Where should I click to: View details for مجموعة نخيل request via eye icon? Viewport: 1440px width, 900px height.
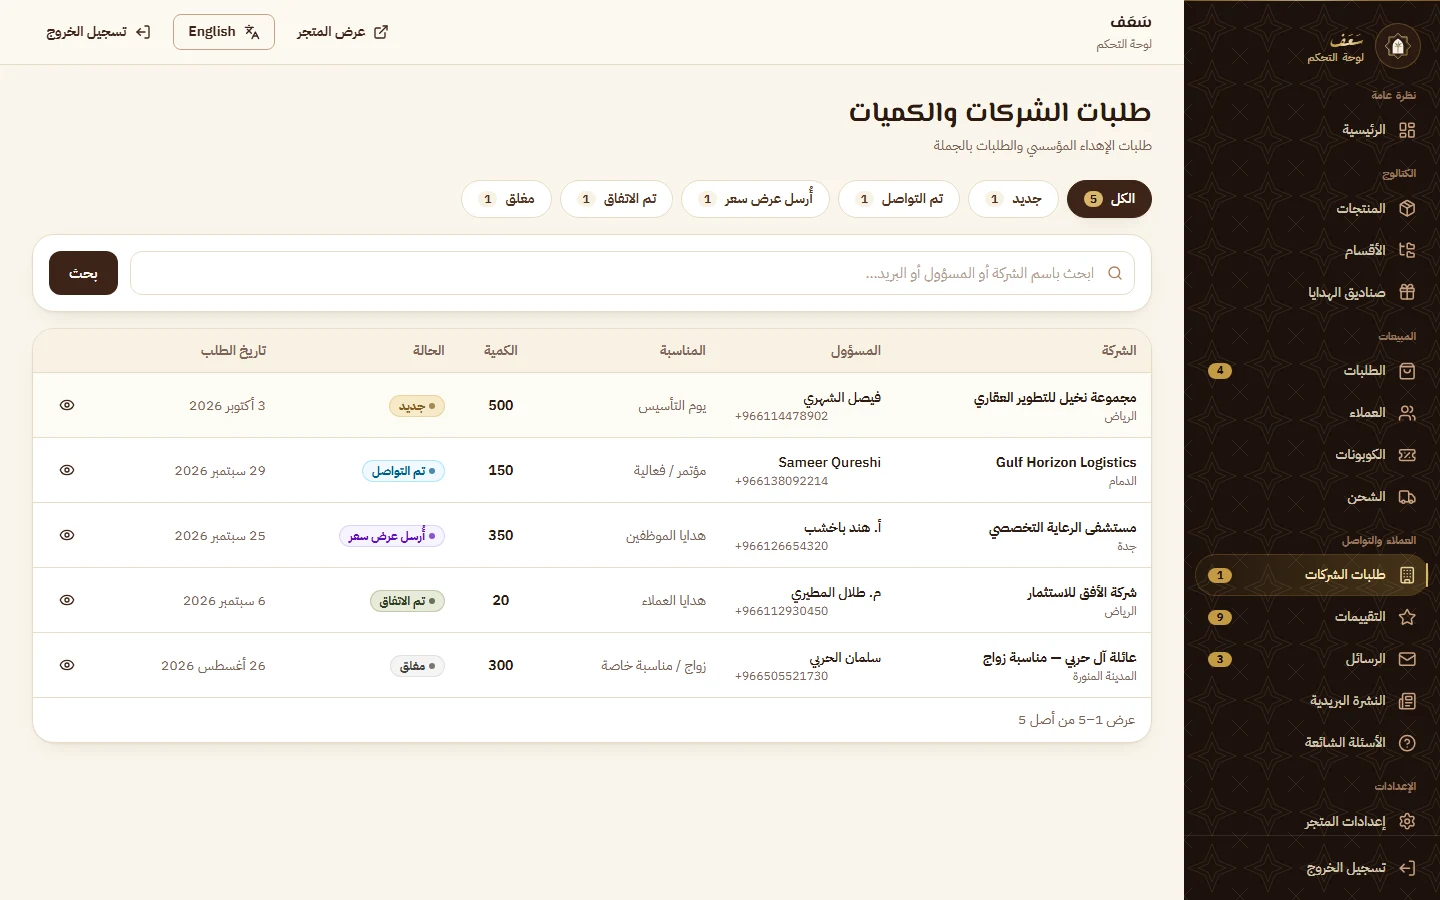point(67,405)
